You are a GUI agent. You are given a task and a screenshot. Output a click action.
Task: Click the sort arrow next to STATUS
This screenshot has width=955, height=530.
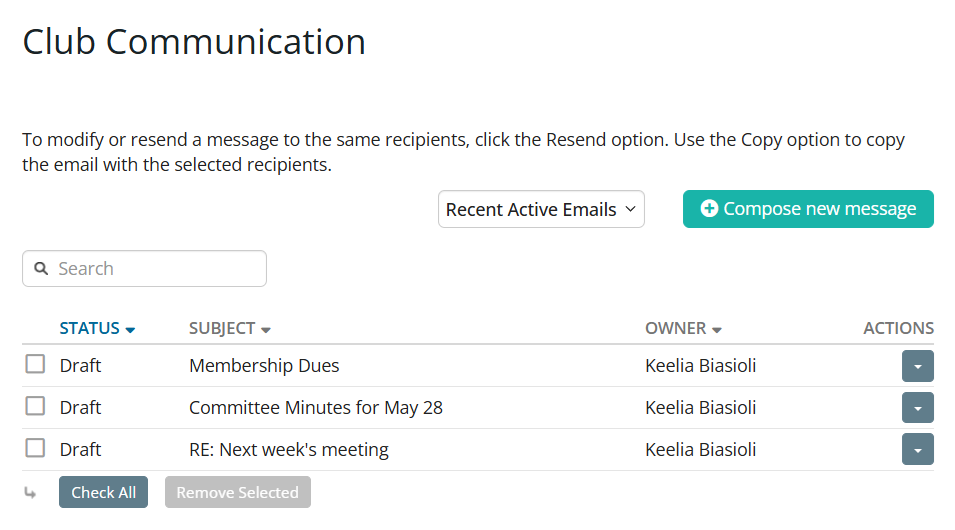[131, 329]
